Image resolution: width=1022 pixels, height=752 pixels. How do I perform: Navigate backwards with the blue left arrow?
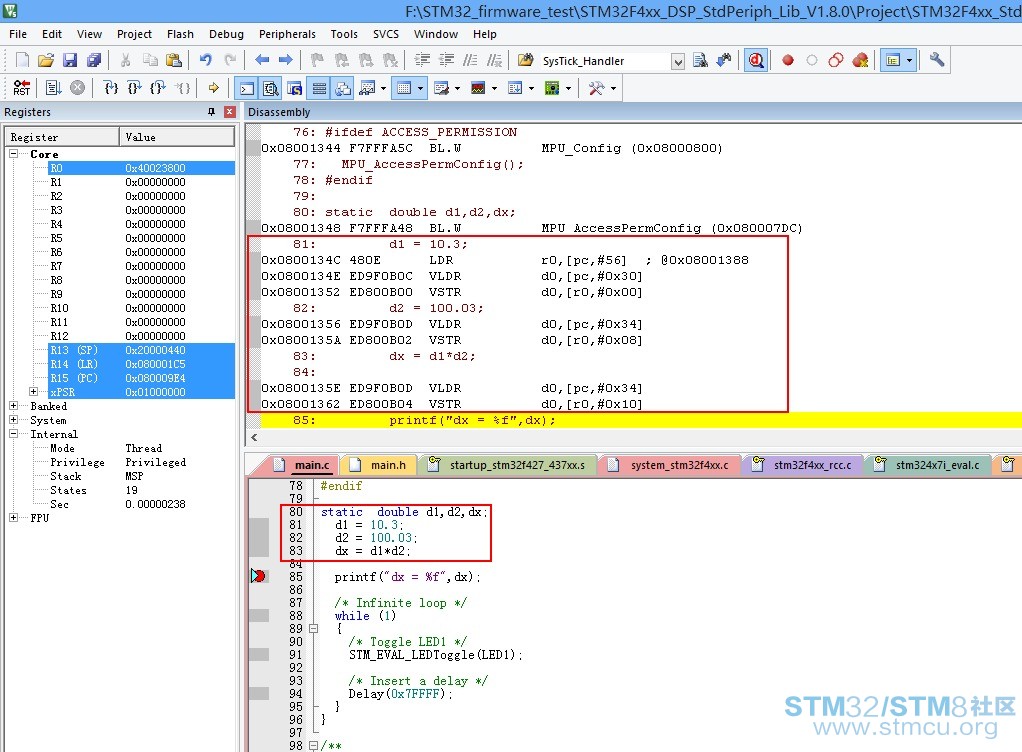262,61
